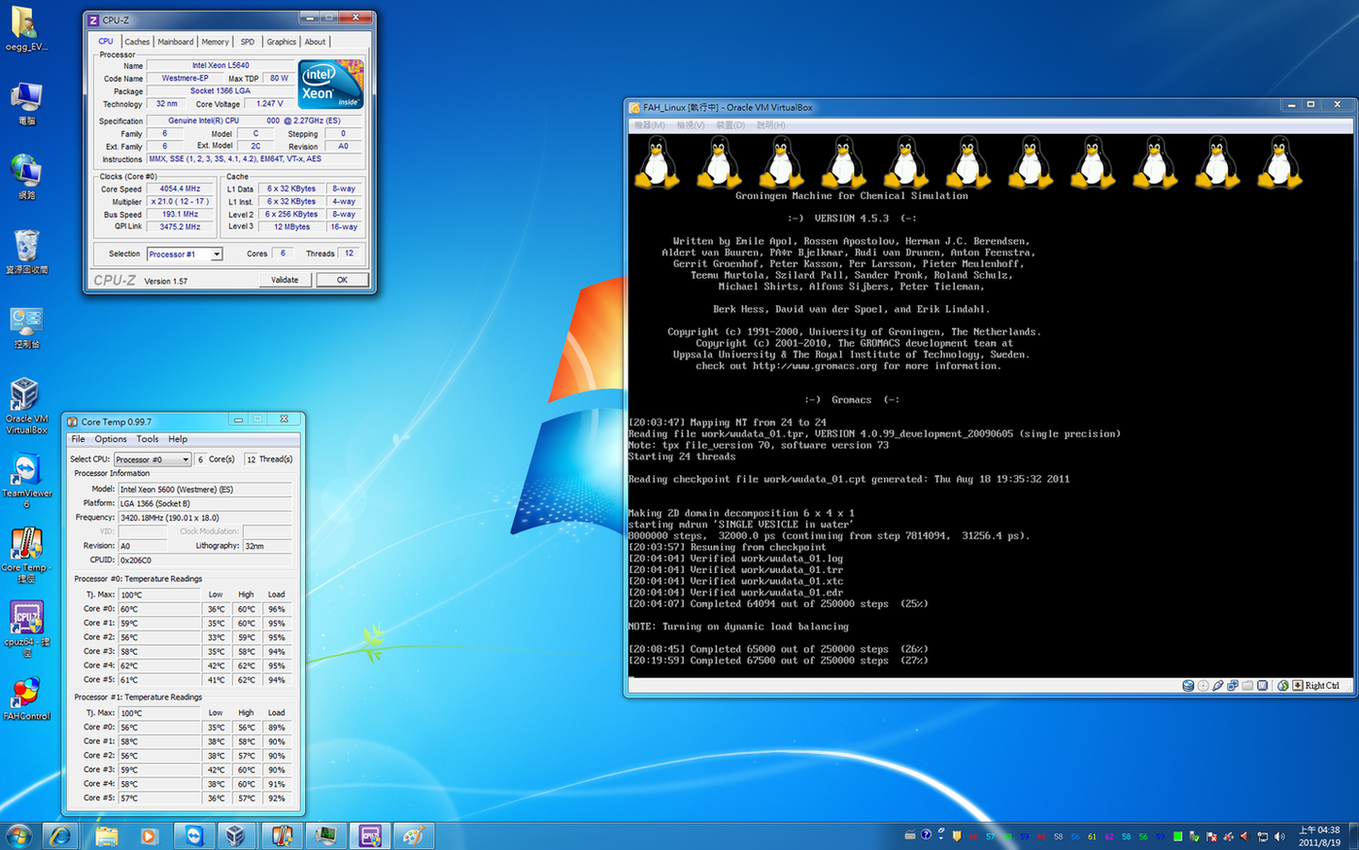Click the shared folders icon in VirtualBox status bar

pyautogui.click(x=1247, y=686)
